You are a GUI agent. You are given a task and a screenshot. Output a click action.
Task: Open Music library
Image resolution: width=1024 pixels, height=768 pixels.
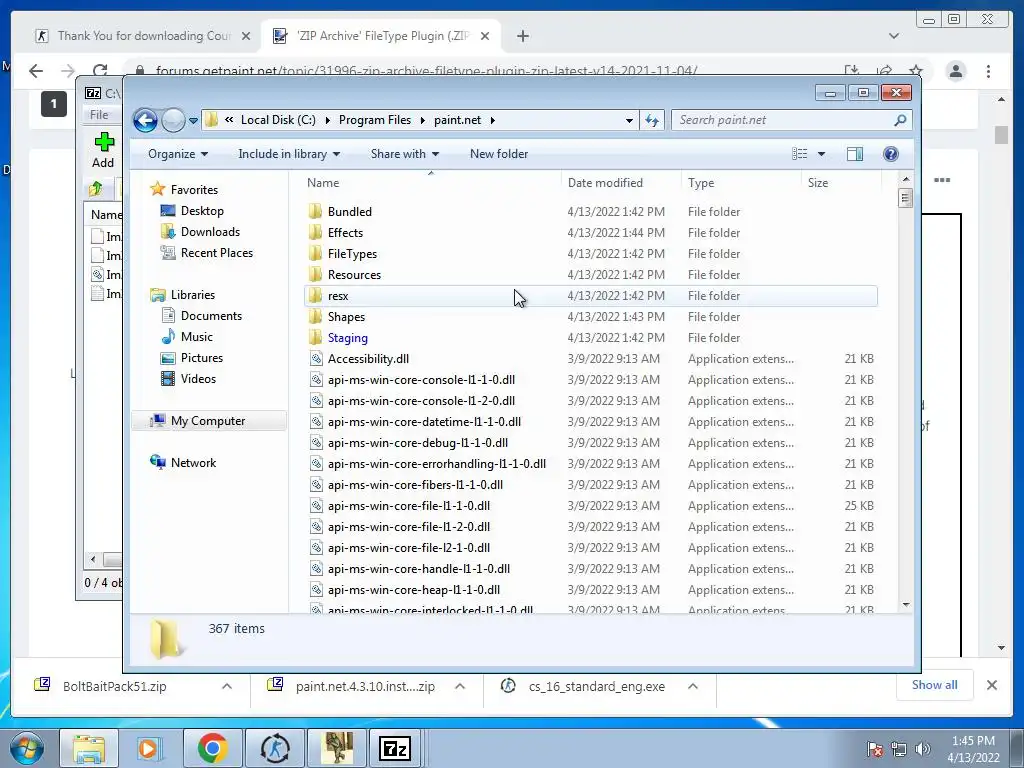pos(196,337)
